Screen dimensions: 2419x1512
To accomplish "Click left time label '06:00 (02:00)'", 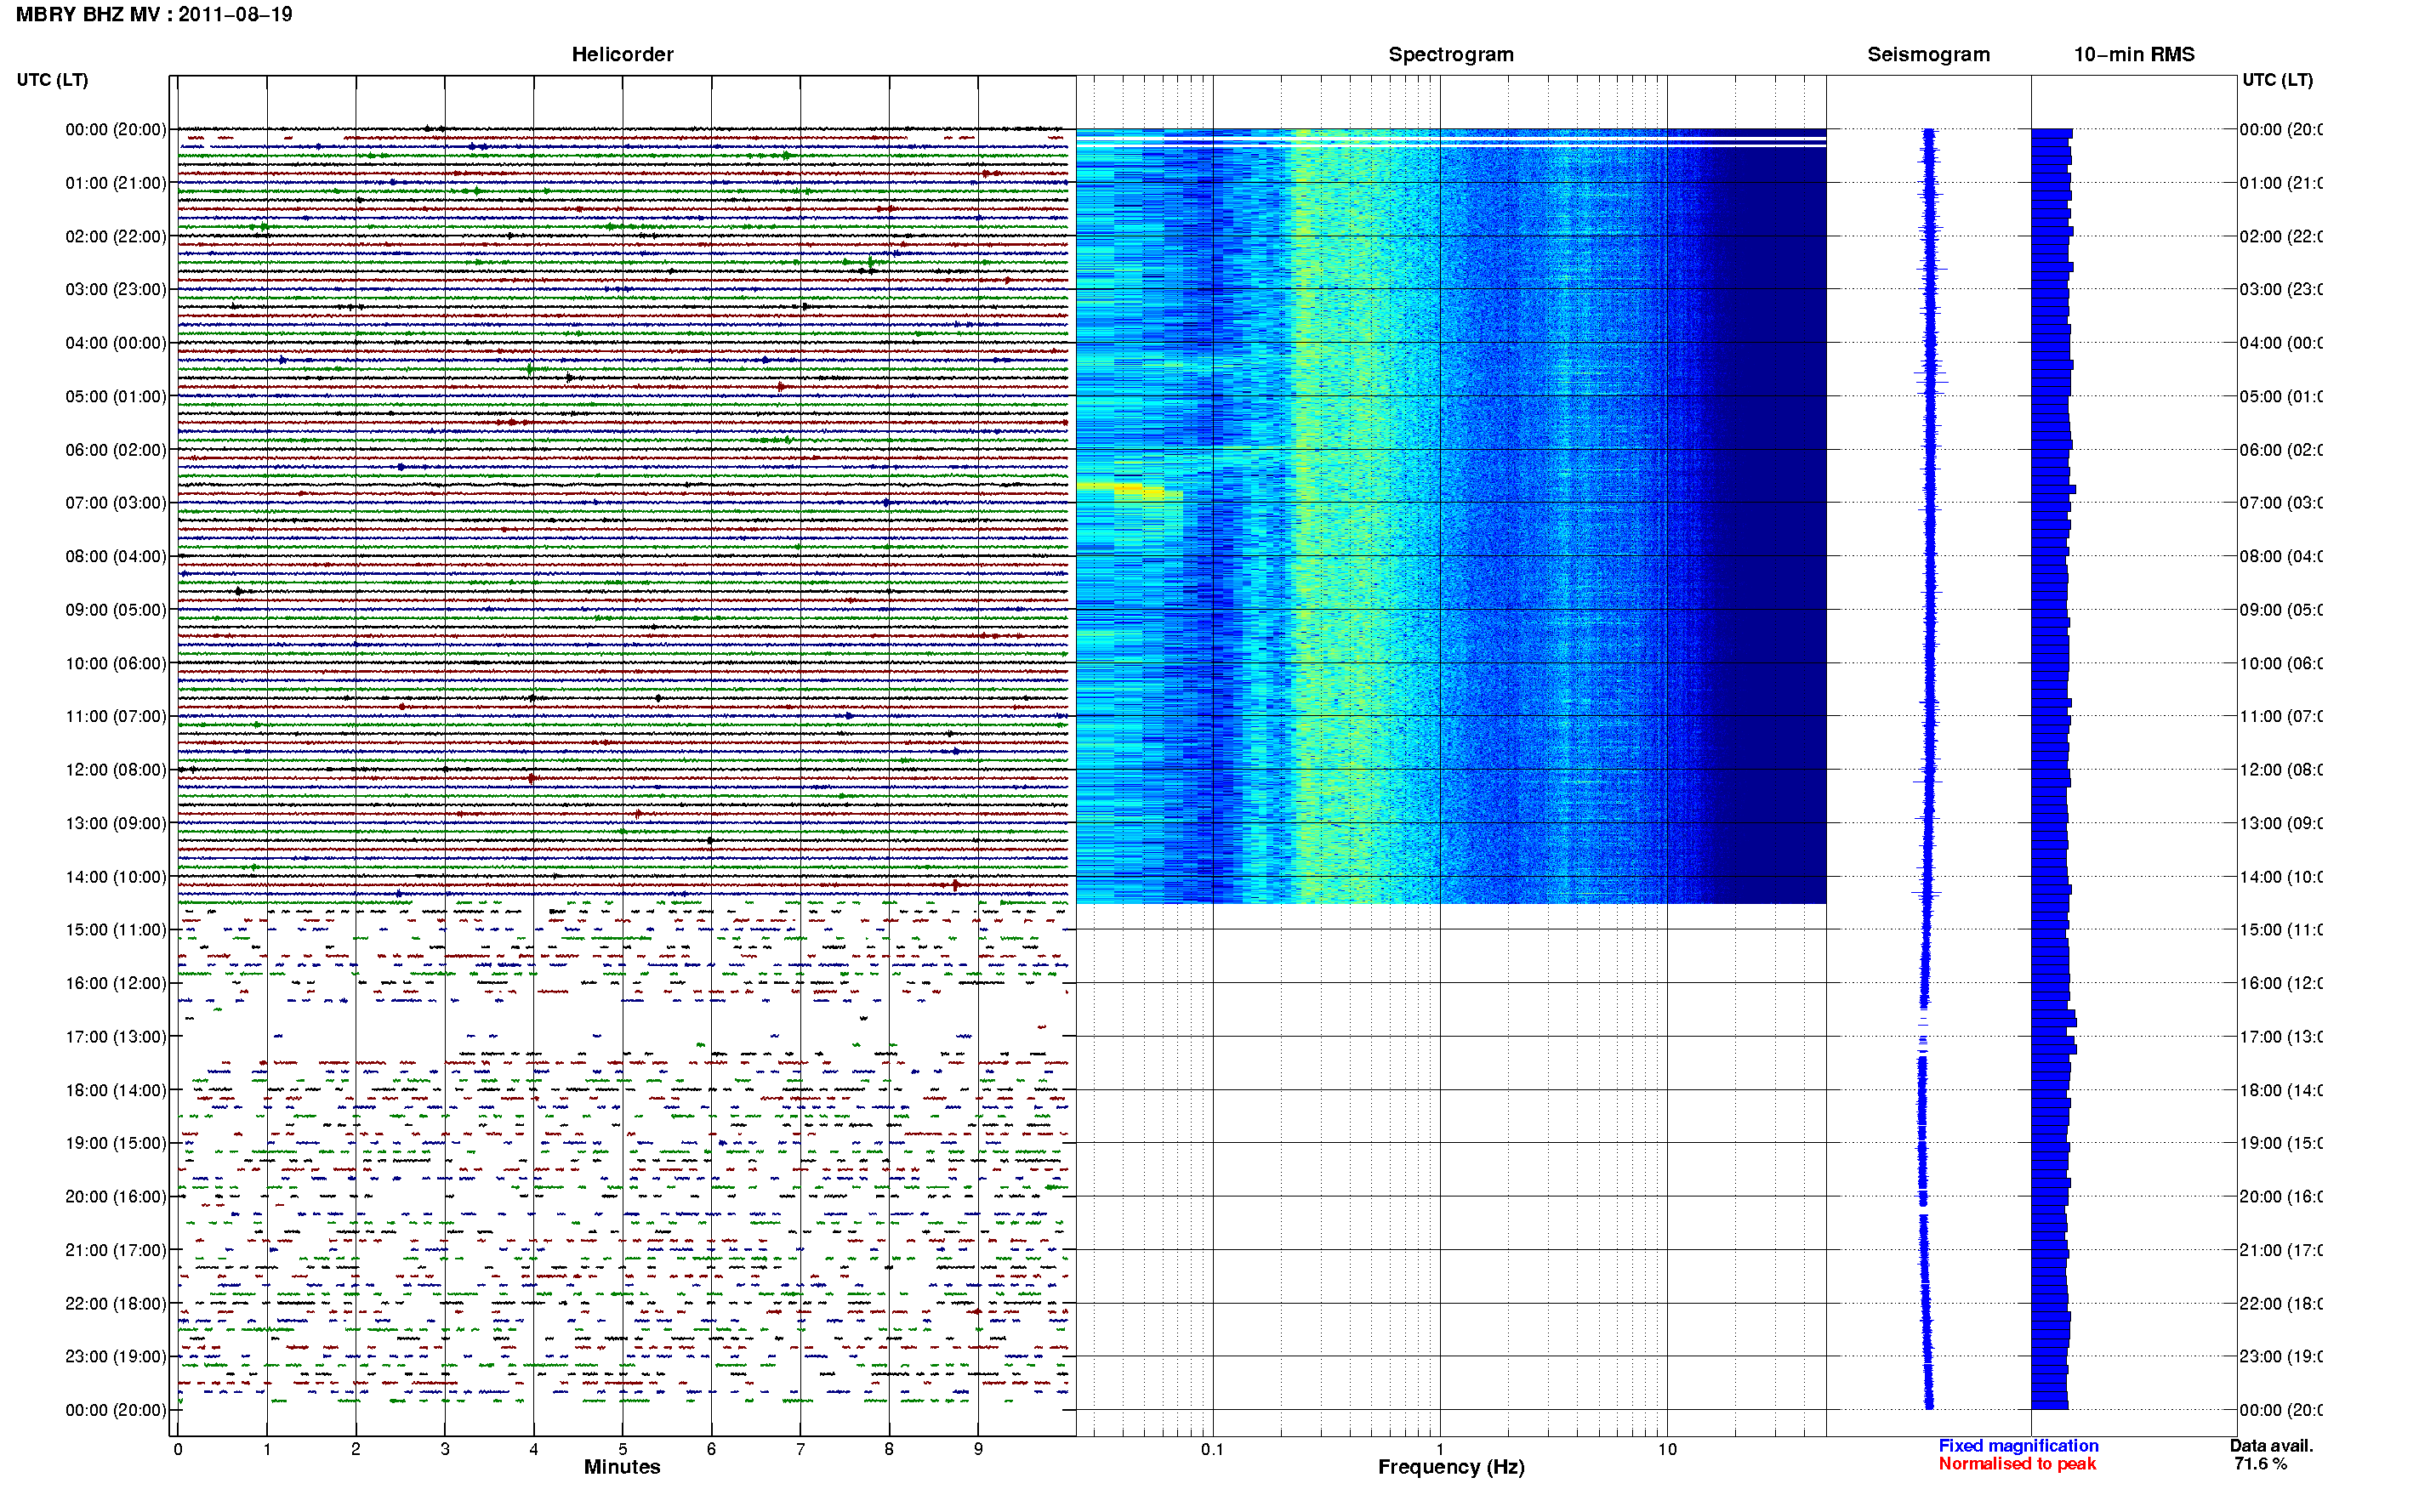I will 116,450.
